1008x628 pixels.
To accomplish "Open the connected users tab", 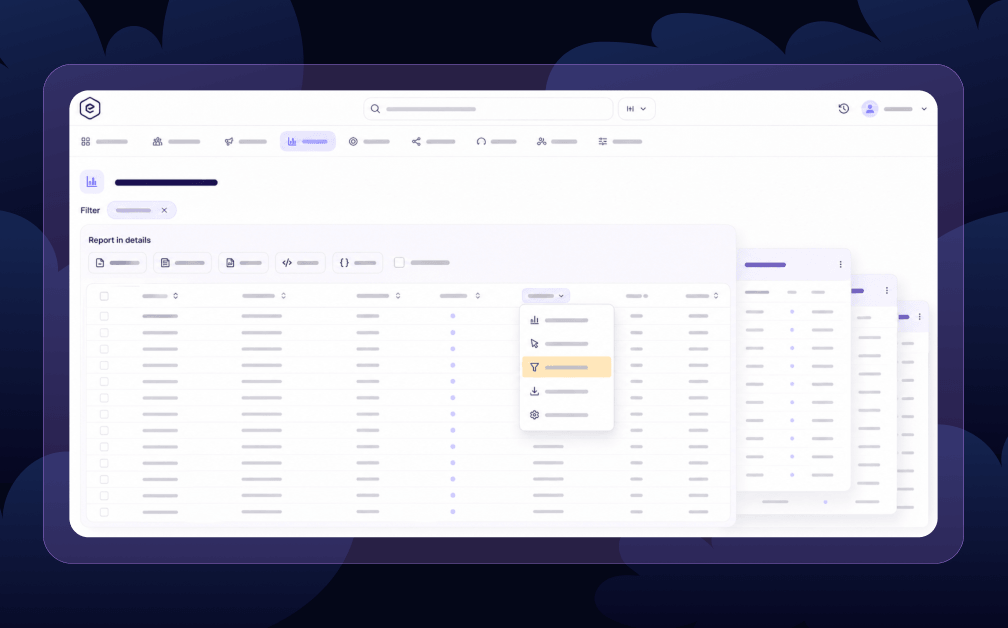I will point(557,141).
